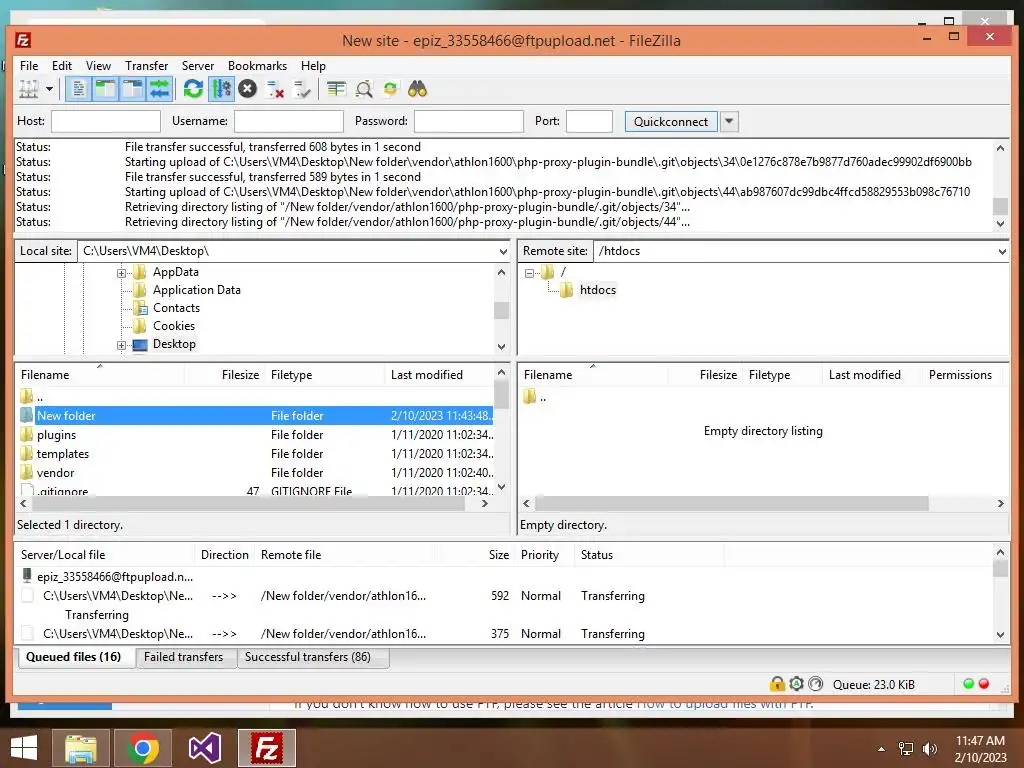1024x768 pixels.
Task: Open the Edit menu
Action: [62, 66]
